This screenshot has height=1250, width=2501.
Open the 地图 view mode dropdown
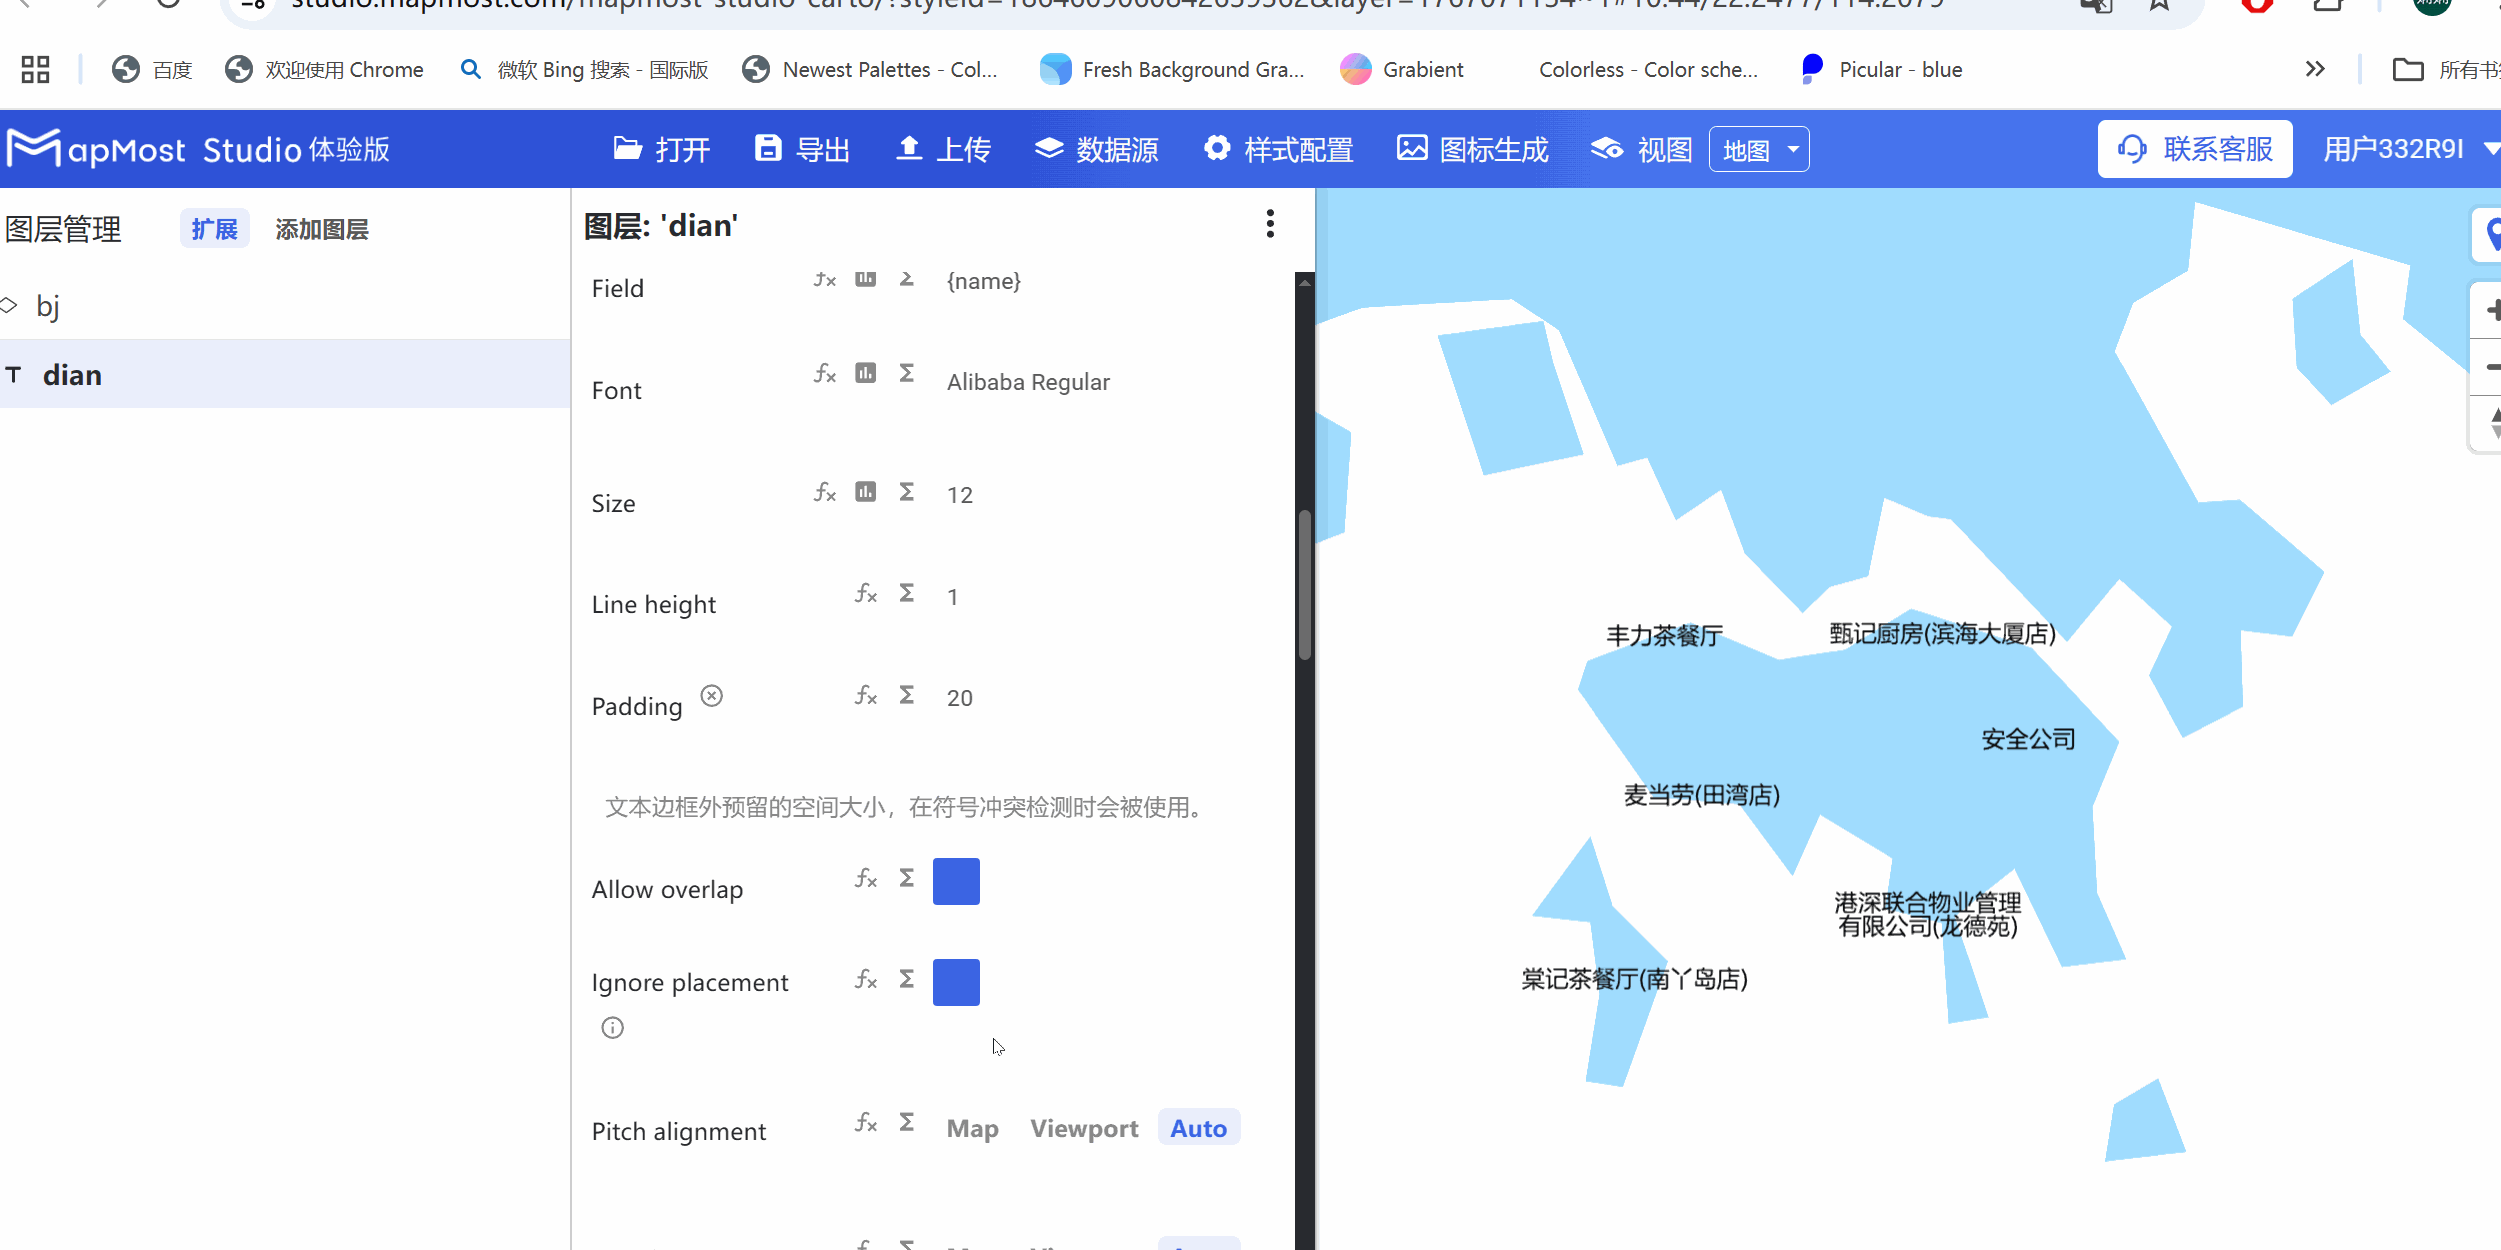1759,148
